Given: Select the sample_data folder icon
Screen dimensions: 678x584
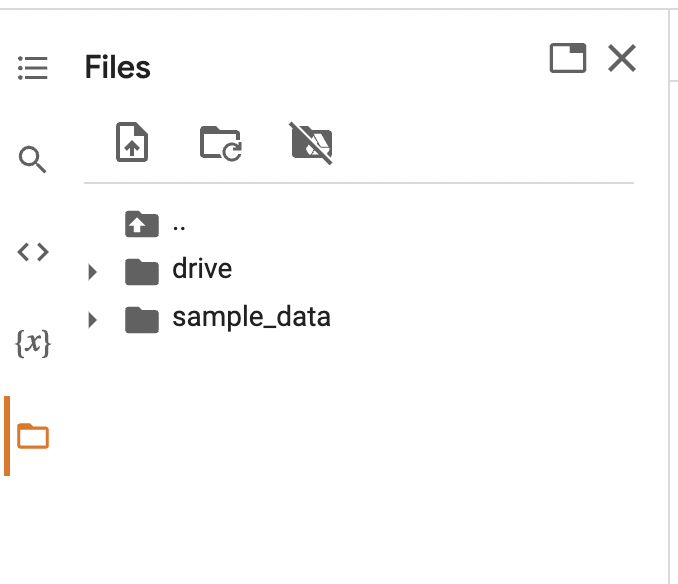Looking at the screenshot, I should (x=142, y=319).
